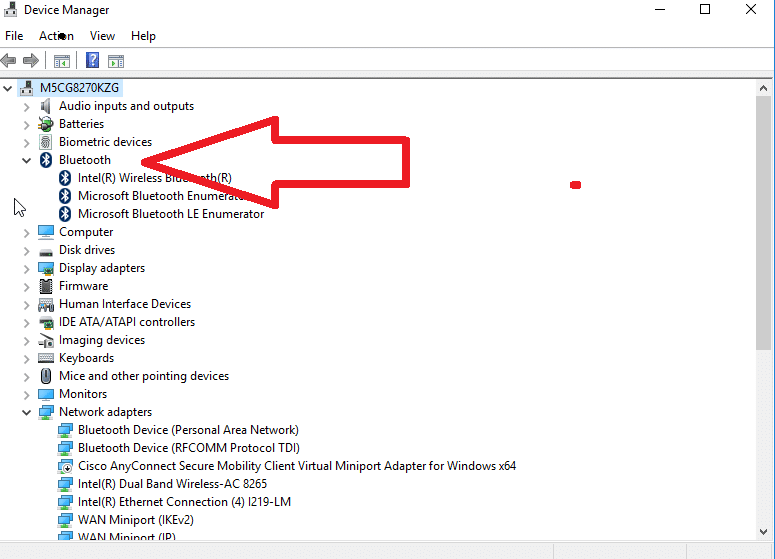The height and width of the screenshot is (559, 775).
Task: Click the Batteries device icon
Action: tap(46, 124)
